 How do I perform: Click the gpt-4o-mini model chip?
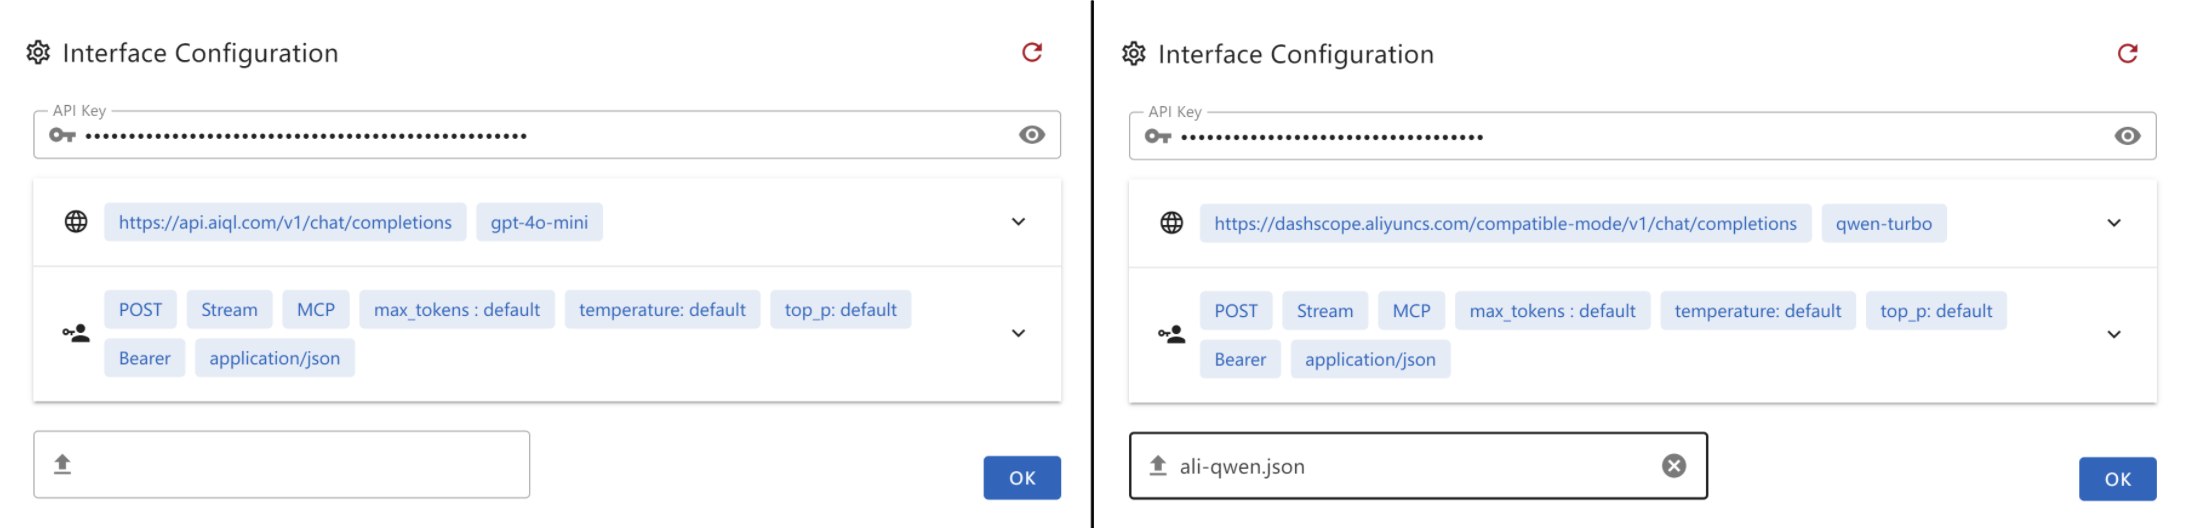(539, 222)
